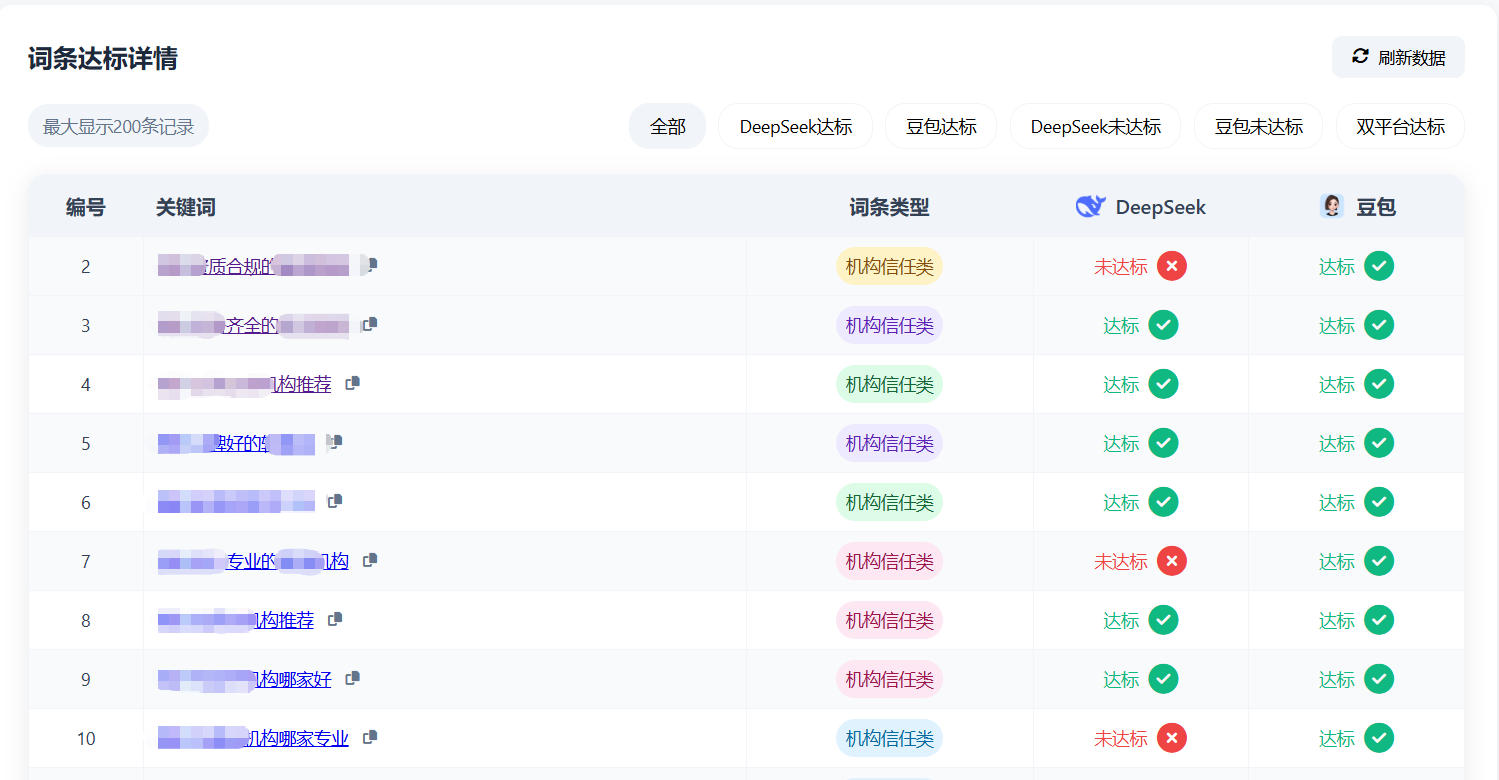Click the refresh arrows icon on 刷新数据

pos(1358,57)
